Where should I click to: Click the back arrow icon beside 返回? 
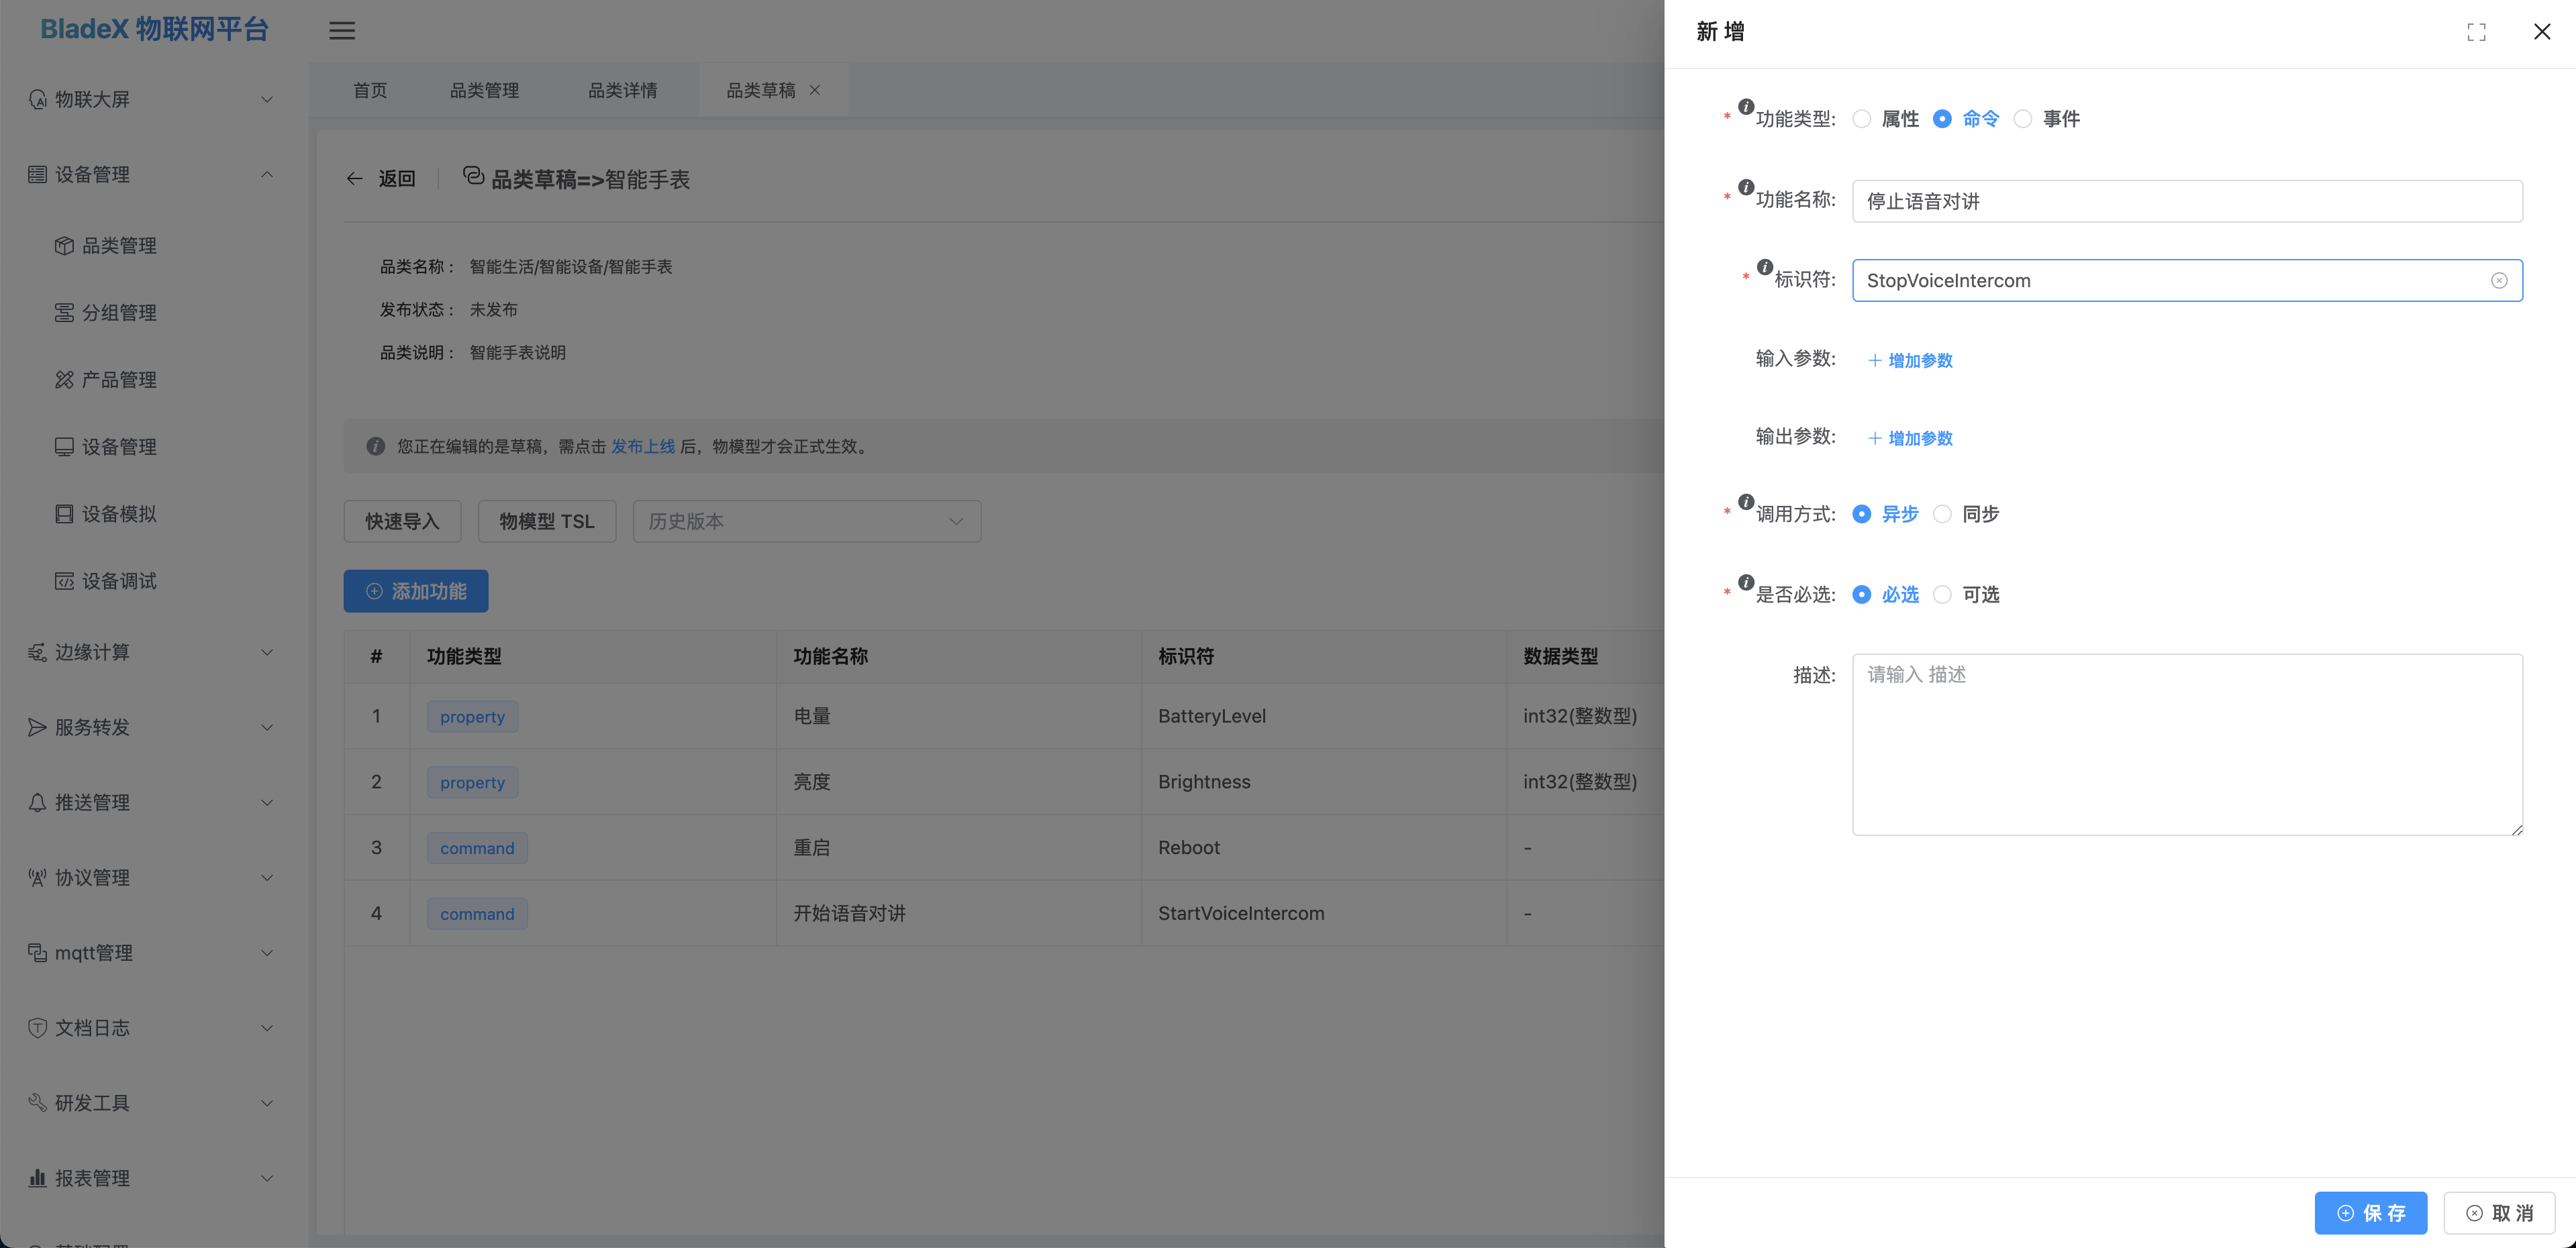coord(354,179)
